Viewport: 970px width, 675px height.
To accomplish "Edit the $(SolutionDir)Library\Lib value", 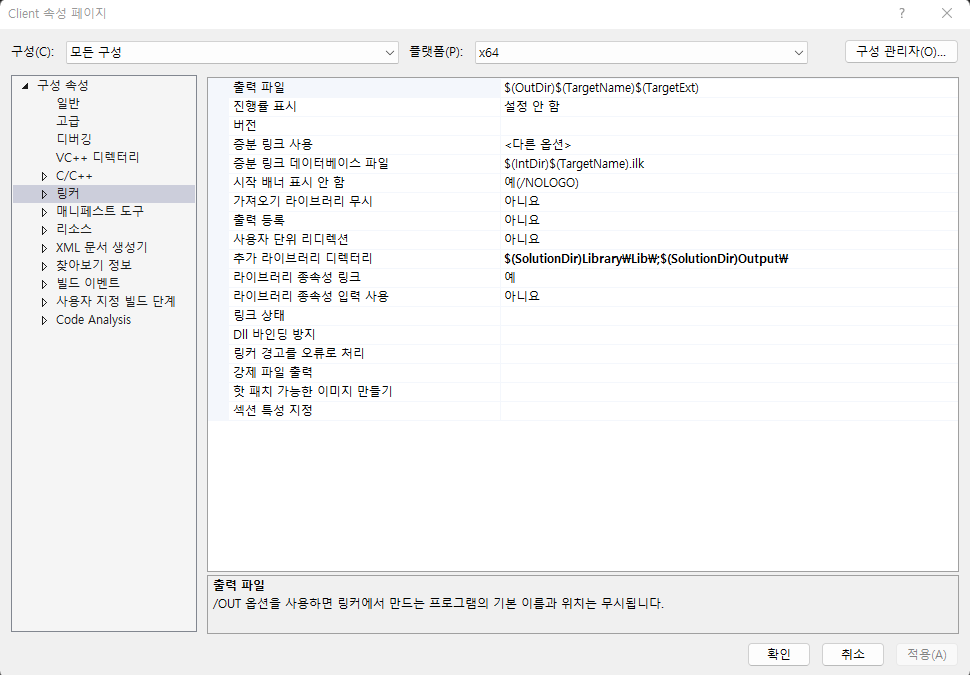I will (646, 259).
